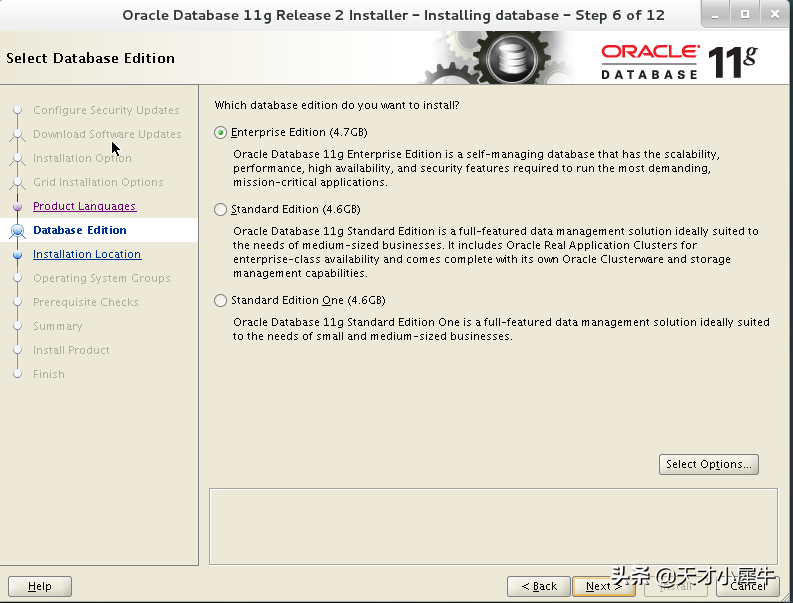Click the empty message area box

point(493,526)
